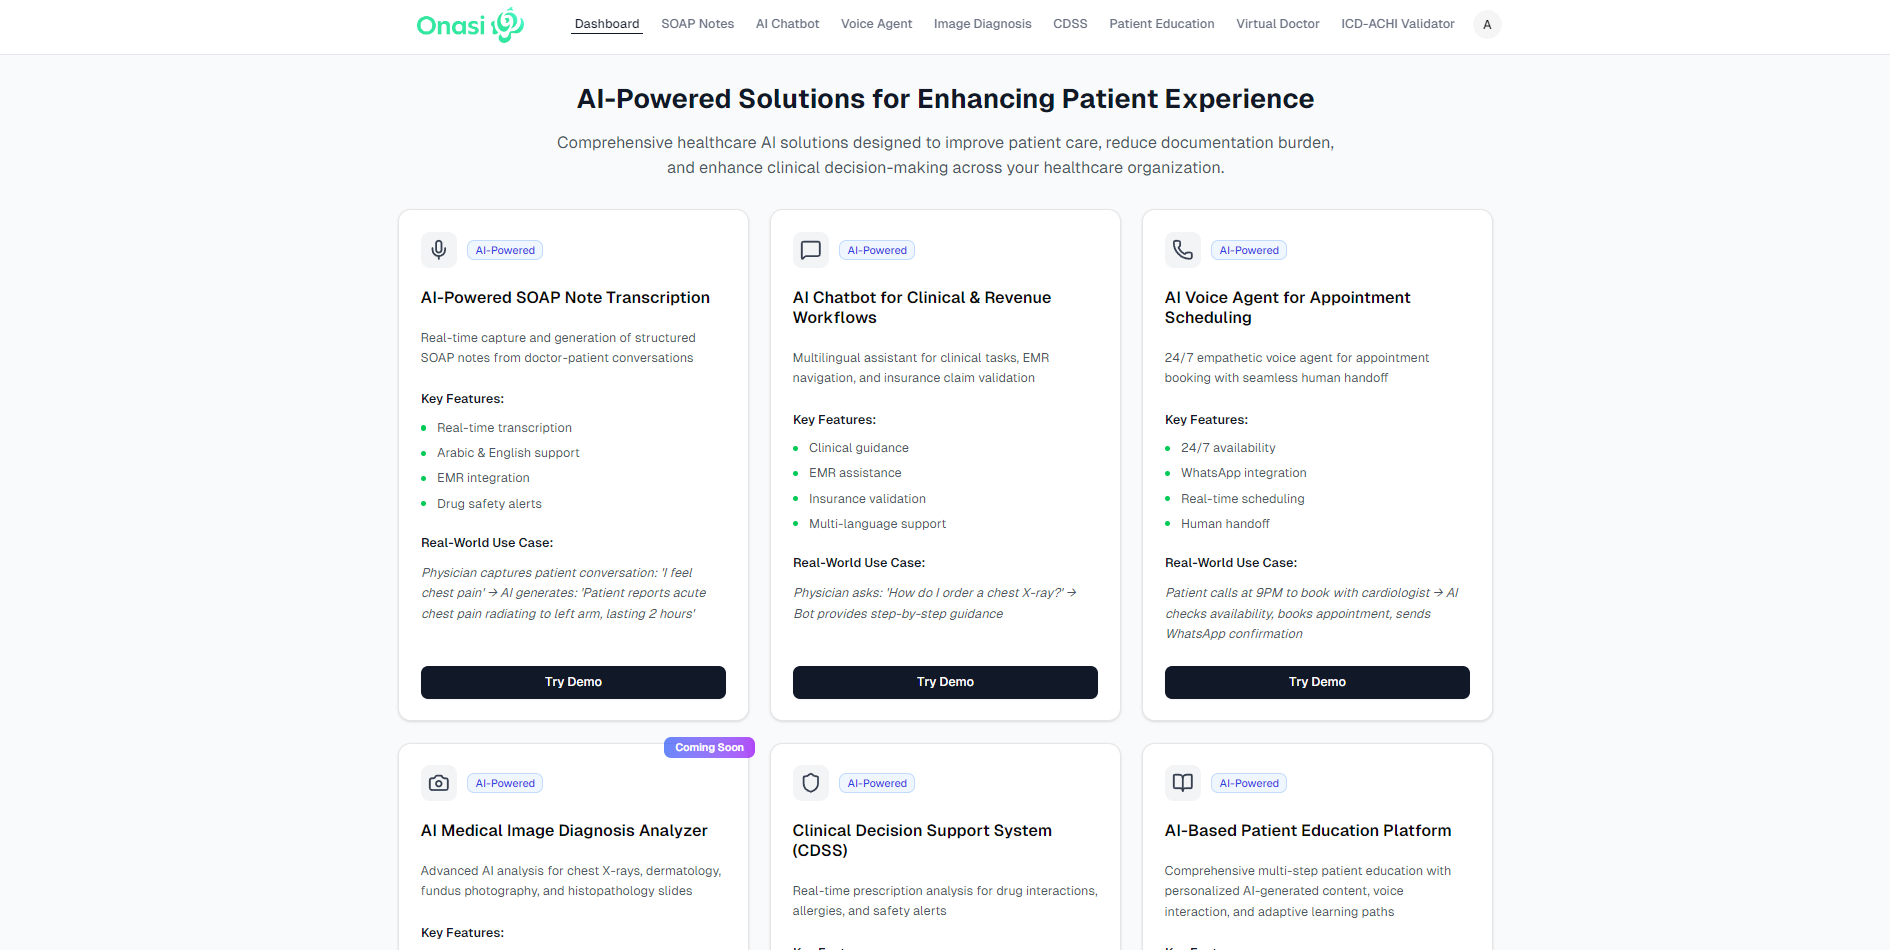The height and width of the screenshot is (950, 1890).
Task: Click the phone icon on Voice Agent card
Action: coord(1182,250)
